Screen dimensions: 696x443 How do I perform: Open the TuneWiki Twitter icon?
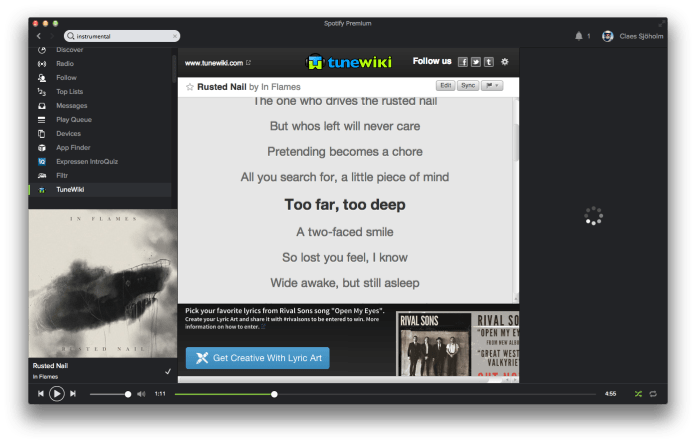pos(476,62)
